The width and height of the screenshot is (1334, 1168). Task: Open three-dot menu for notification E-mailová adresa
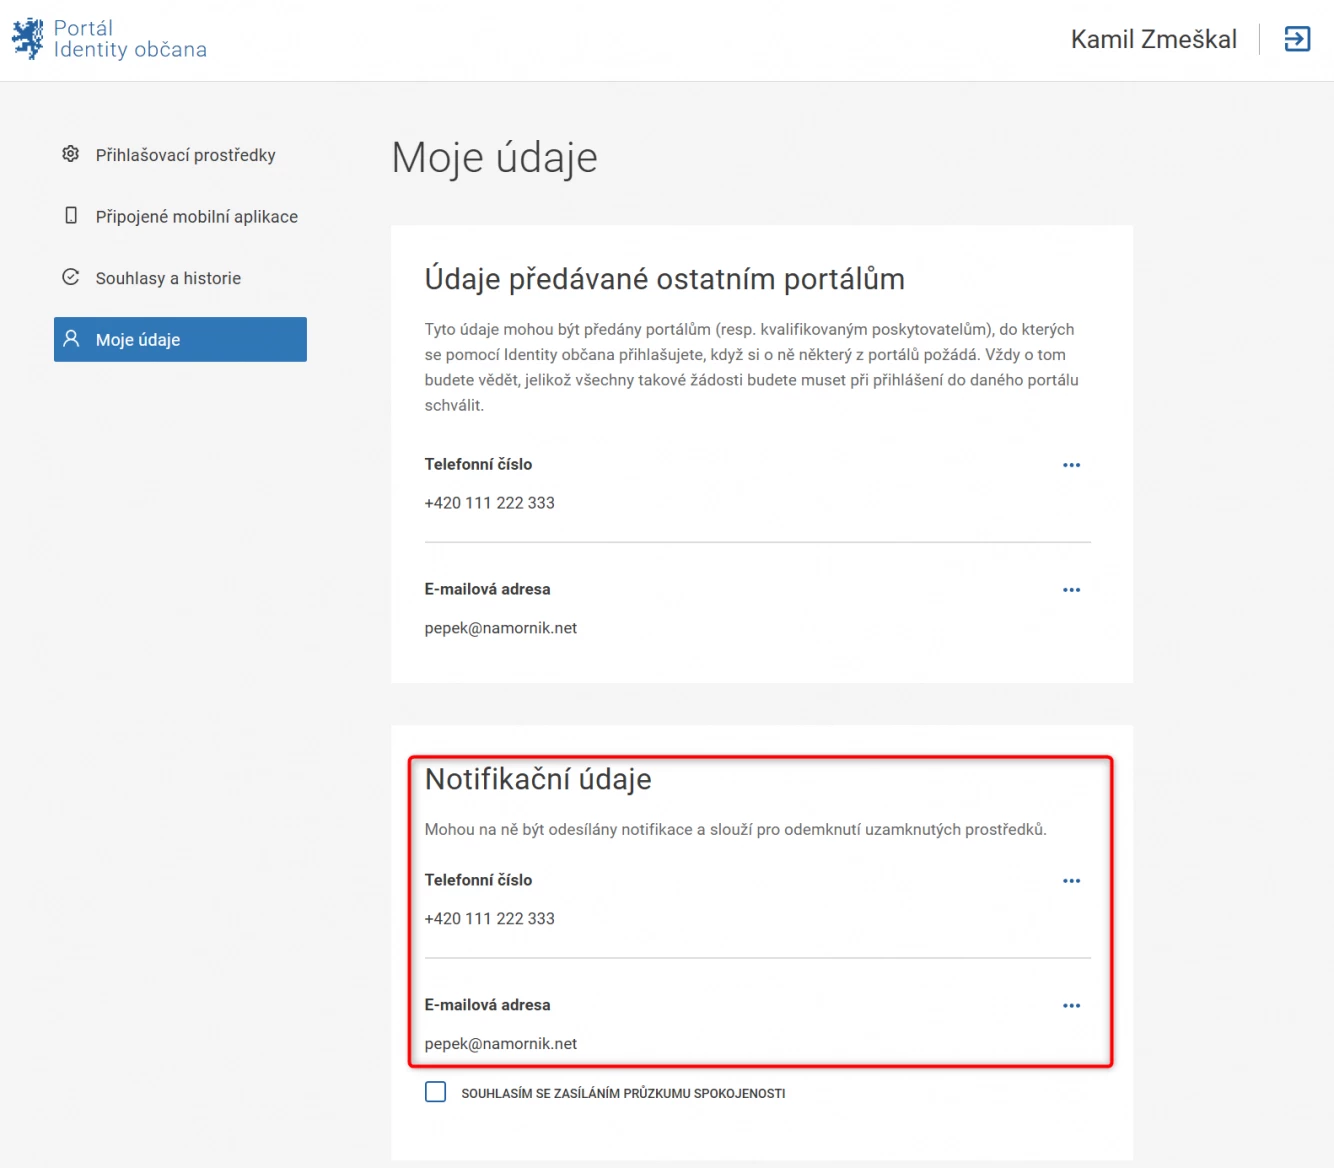click(x=1071, y=1006)
